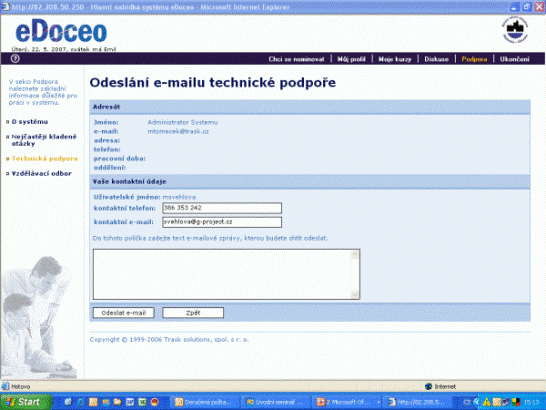
Task: Open the O systému sidebar link
Action: tap(30, 122)
